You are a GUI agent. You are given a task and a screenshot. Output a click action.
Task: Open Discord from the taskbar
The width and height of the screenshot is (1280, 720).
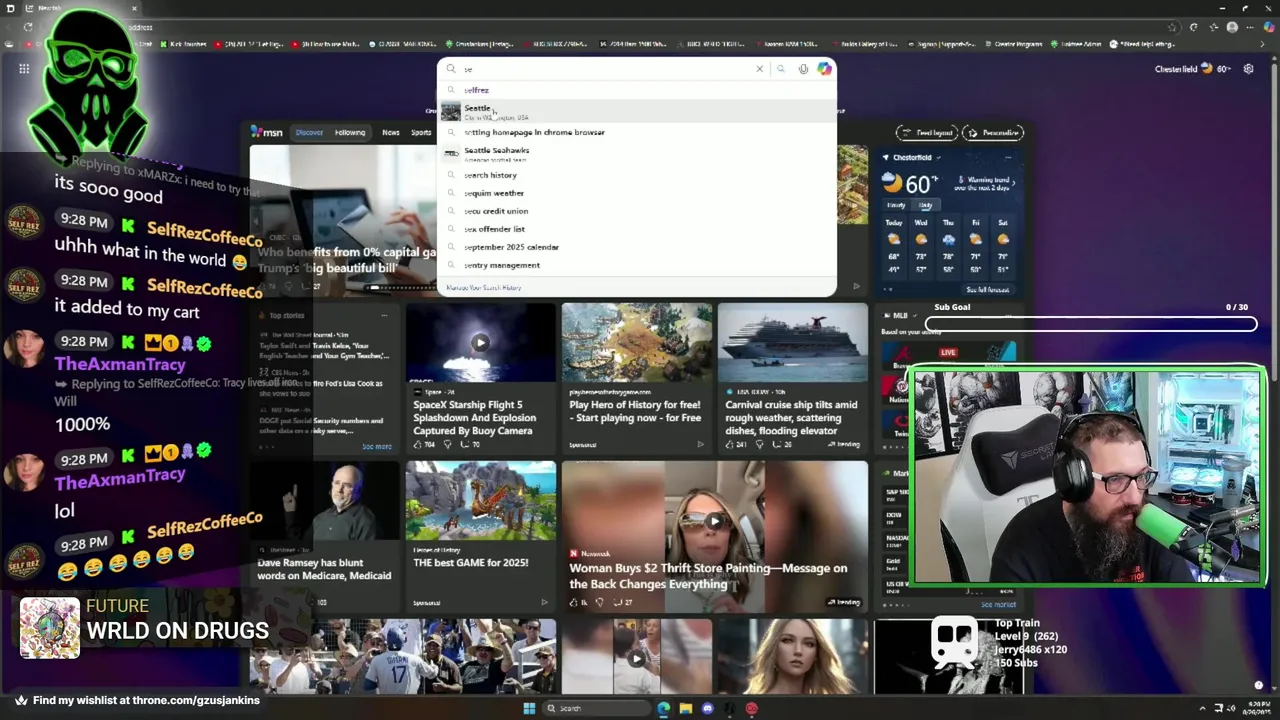pos(707,708)
